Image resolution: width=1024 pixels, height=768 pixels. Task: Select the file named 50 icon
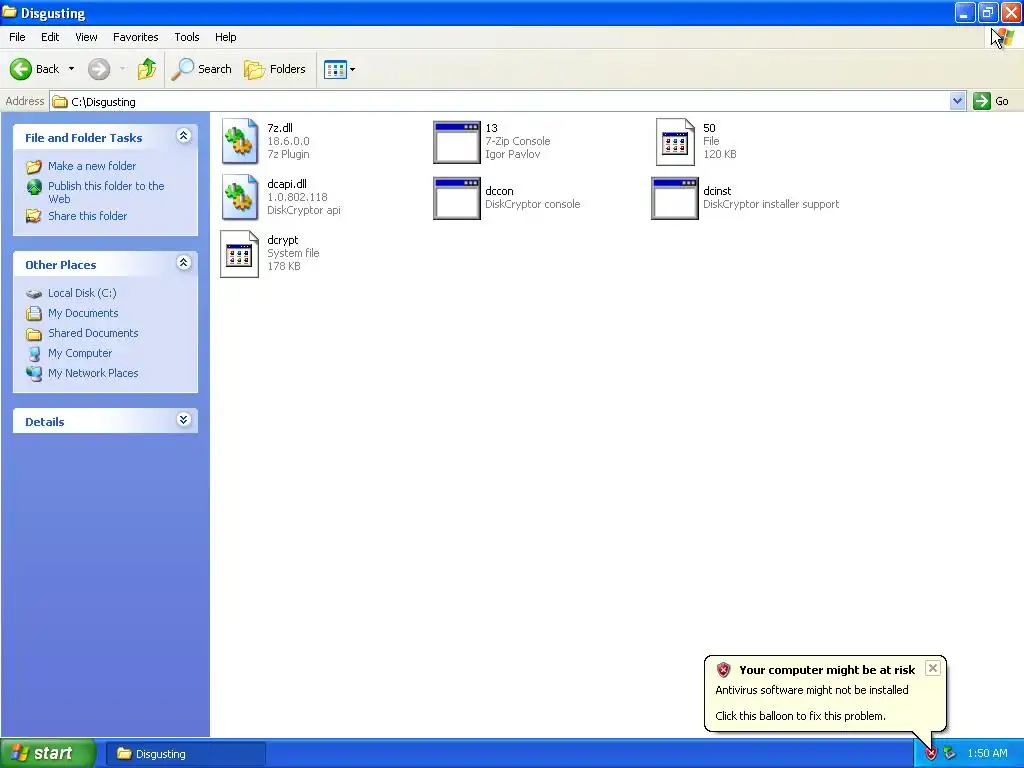tap(675, 142)
